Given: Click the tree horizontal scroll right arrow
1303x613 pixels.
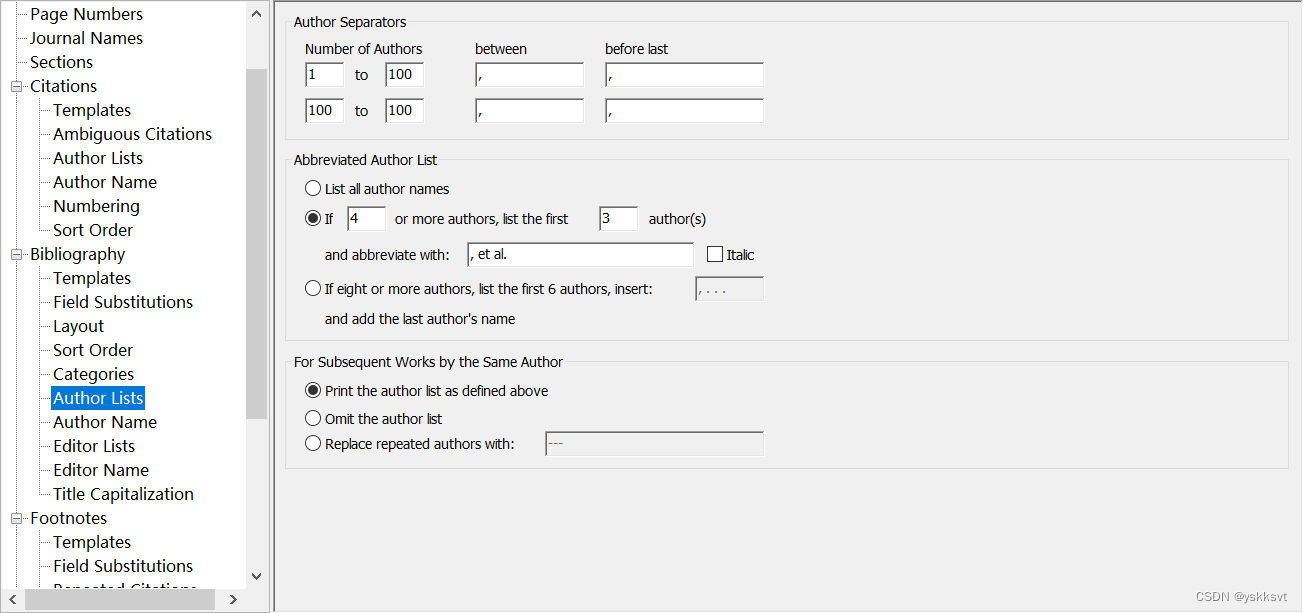Looking at the screenshot, I should tap(233, 600).
